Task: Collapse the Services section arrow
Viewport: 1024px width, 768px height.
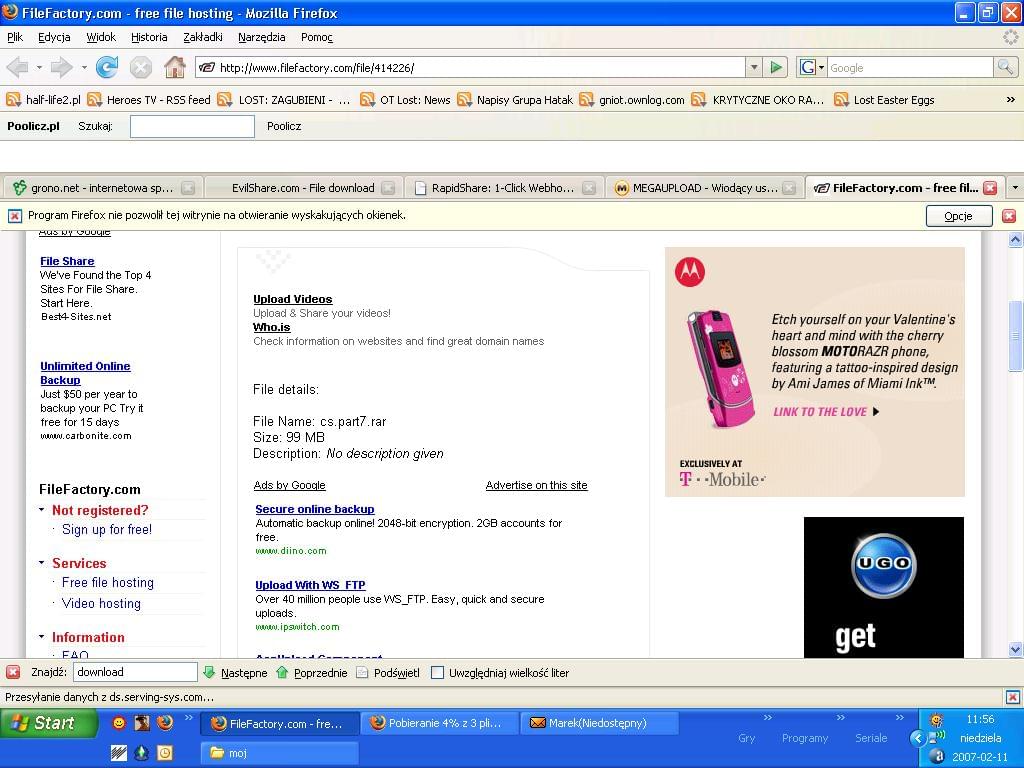Action: pyautogui.click(x=42, y=563)
